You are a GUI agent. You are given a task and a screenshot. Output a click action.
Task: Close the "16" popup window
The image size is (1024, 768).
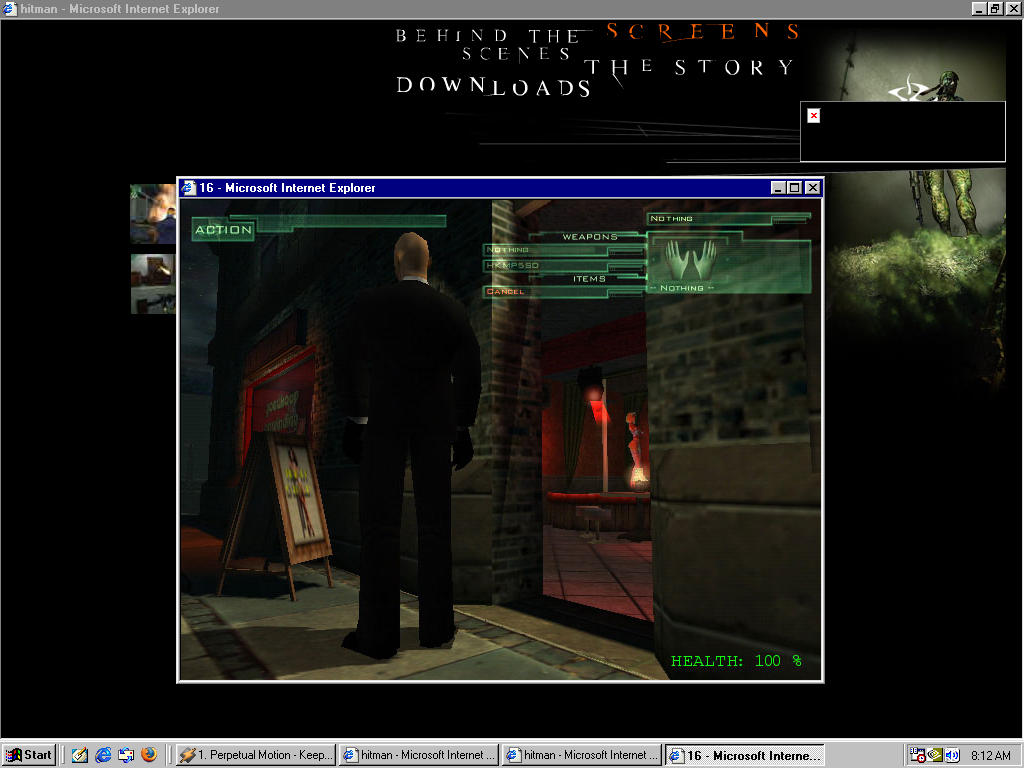click(812, 188)
